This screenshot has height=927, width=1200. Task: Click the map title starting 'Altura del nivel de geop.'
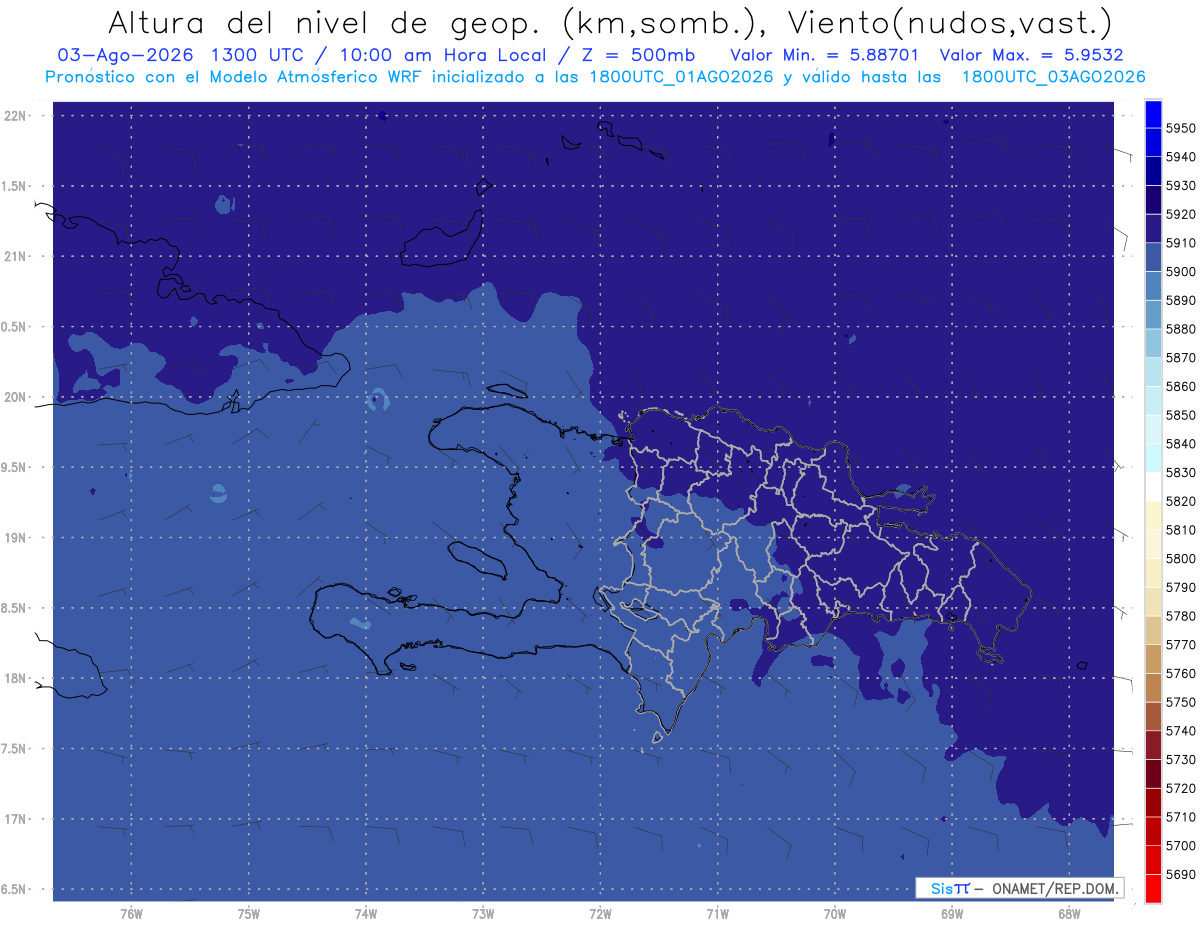pyautogui.click(x=610, y=22)
